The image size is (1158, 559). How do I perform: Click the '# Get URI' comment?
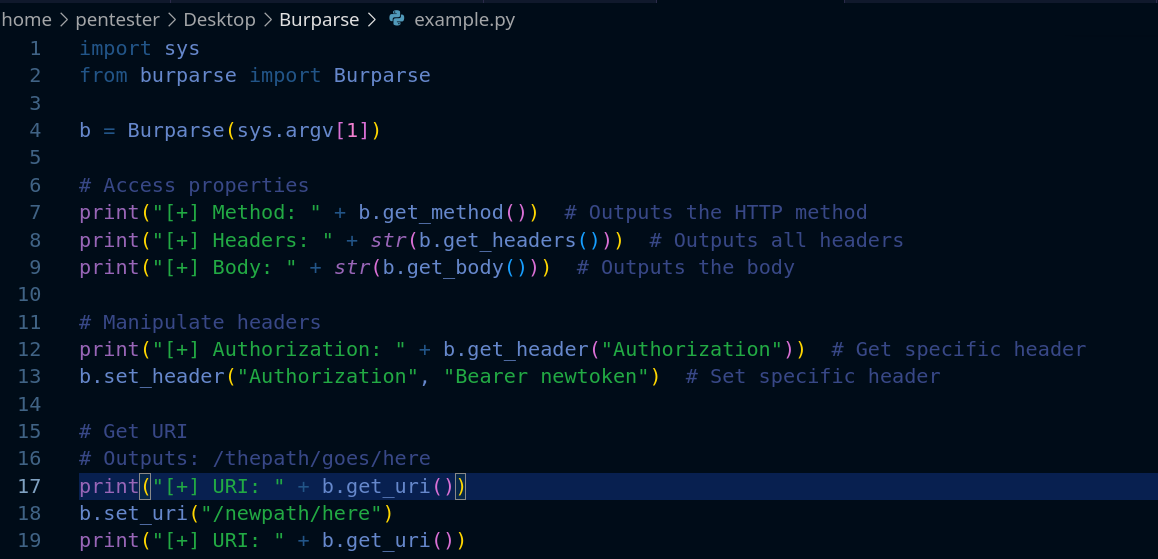[134, 431]
